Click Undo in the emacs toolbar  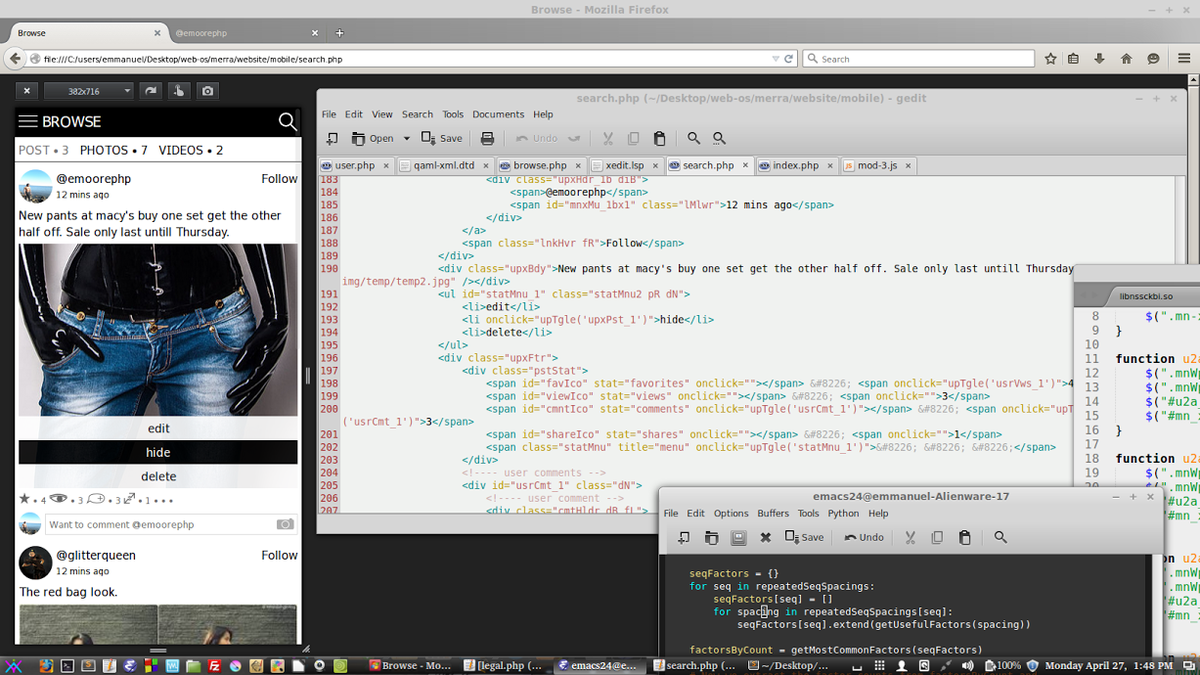click(x=864, y=537)
